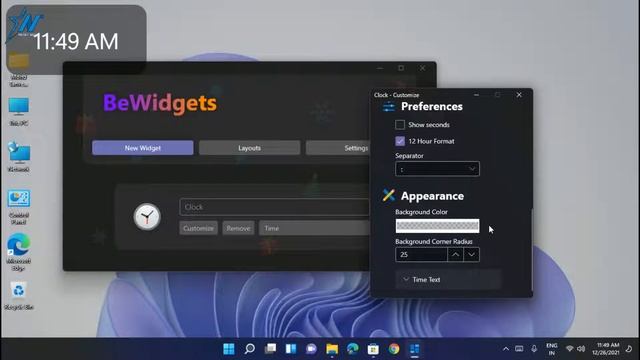
Task: Remove the Clock widget
Action: tap(238, 228)
